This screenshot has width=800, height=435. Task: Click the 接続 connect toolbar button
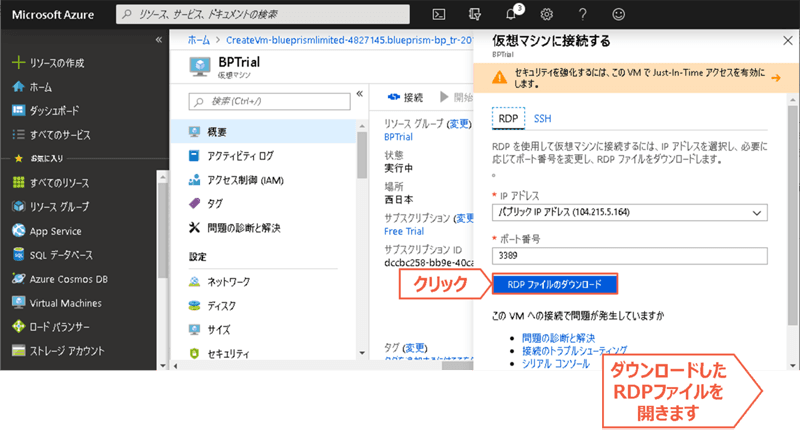(406, 97)
